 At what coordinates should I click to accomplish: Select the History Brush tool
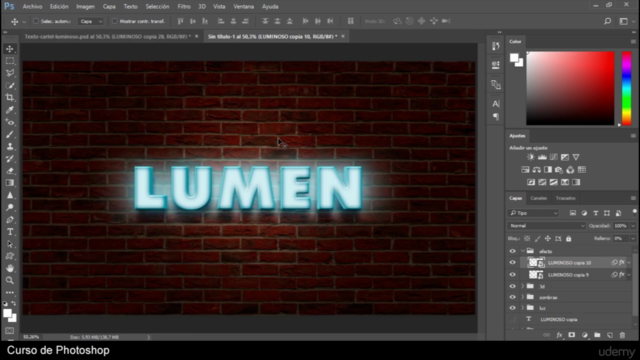pos(10,159)
